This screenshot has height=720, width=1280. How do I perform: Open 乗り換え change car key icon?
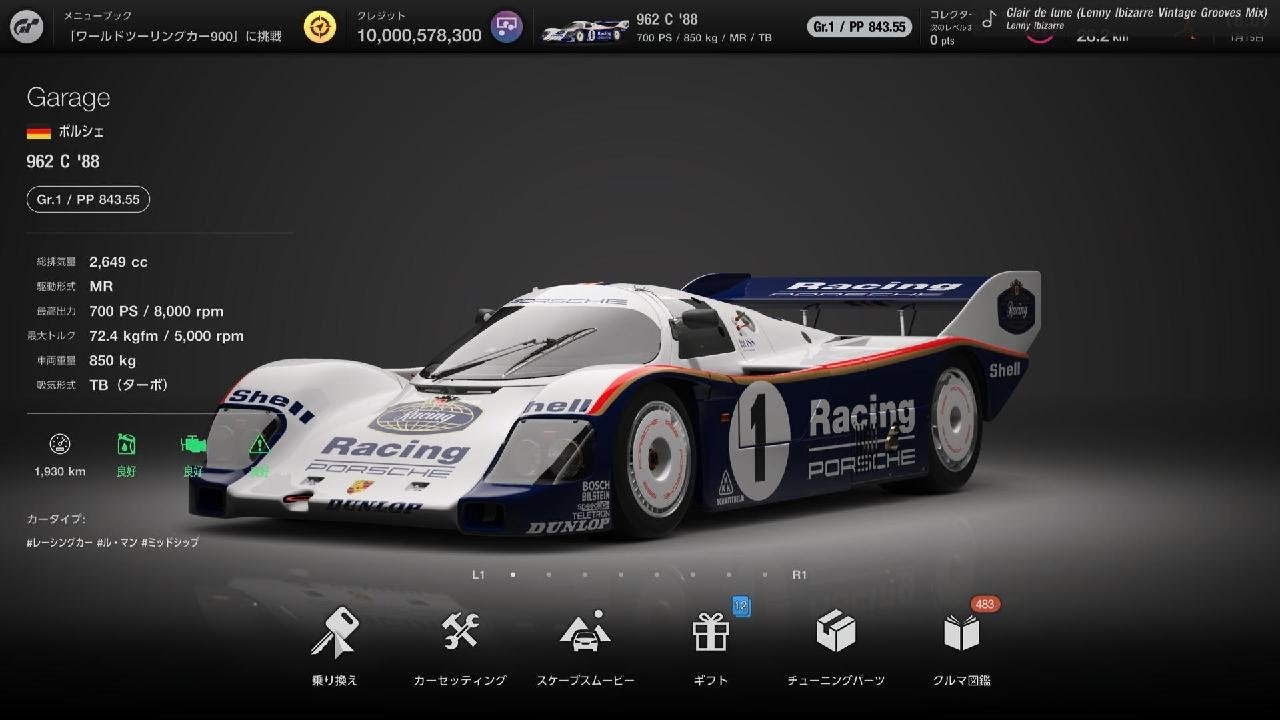334,632
